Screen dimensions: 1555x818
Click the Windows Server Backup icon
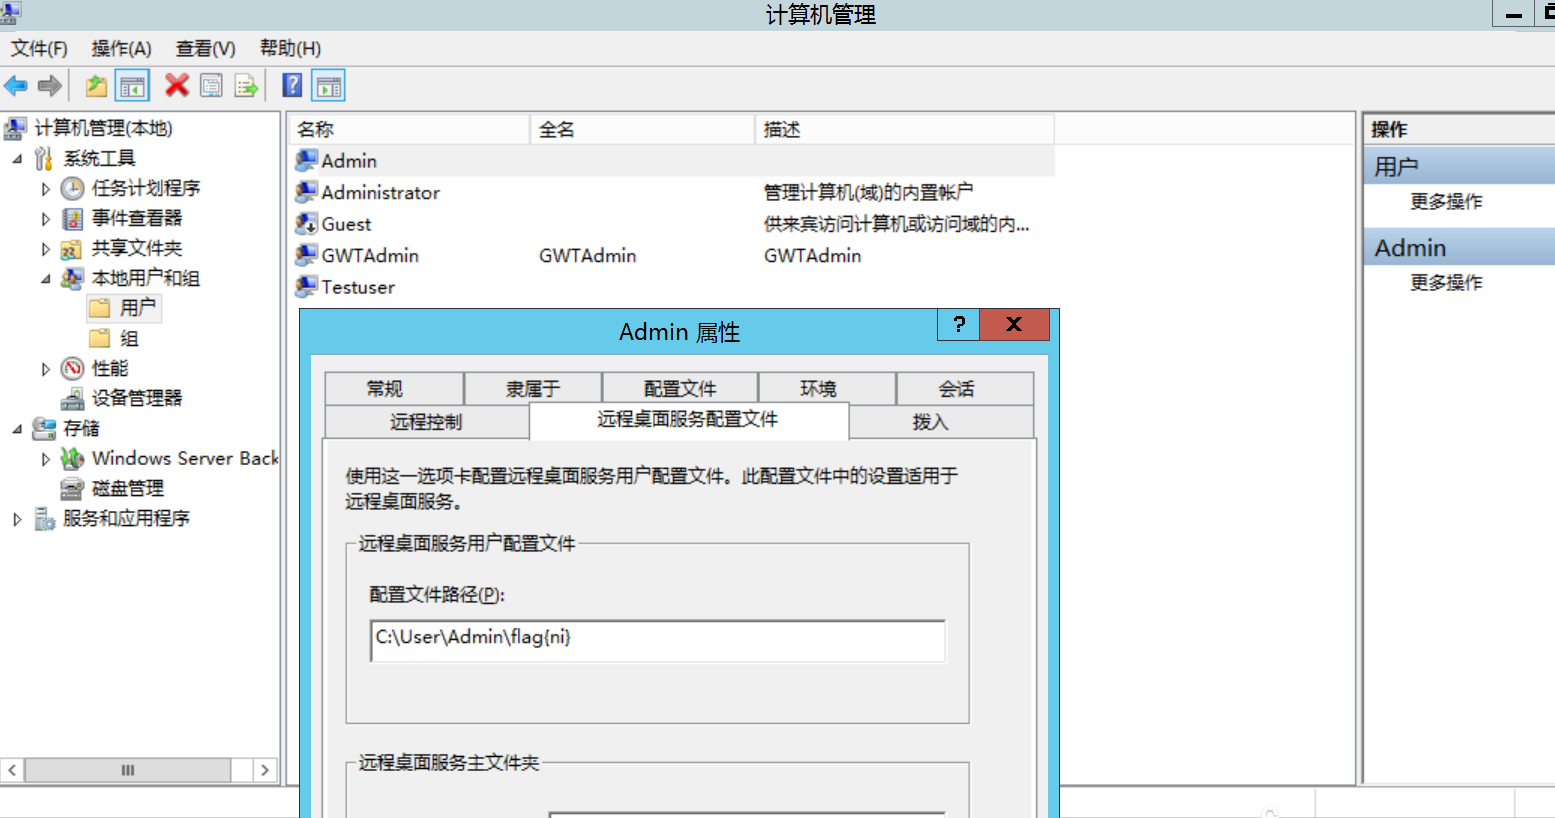coord(72,458)
